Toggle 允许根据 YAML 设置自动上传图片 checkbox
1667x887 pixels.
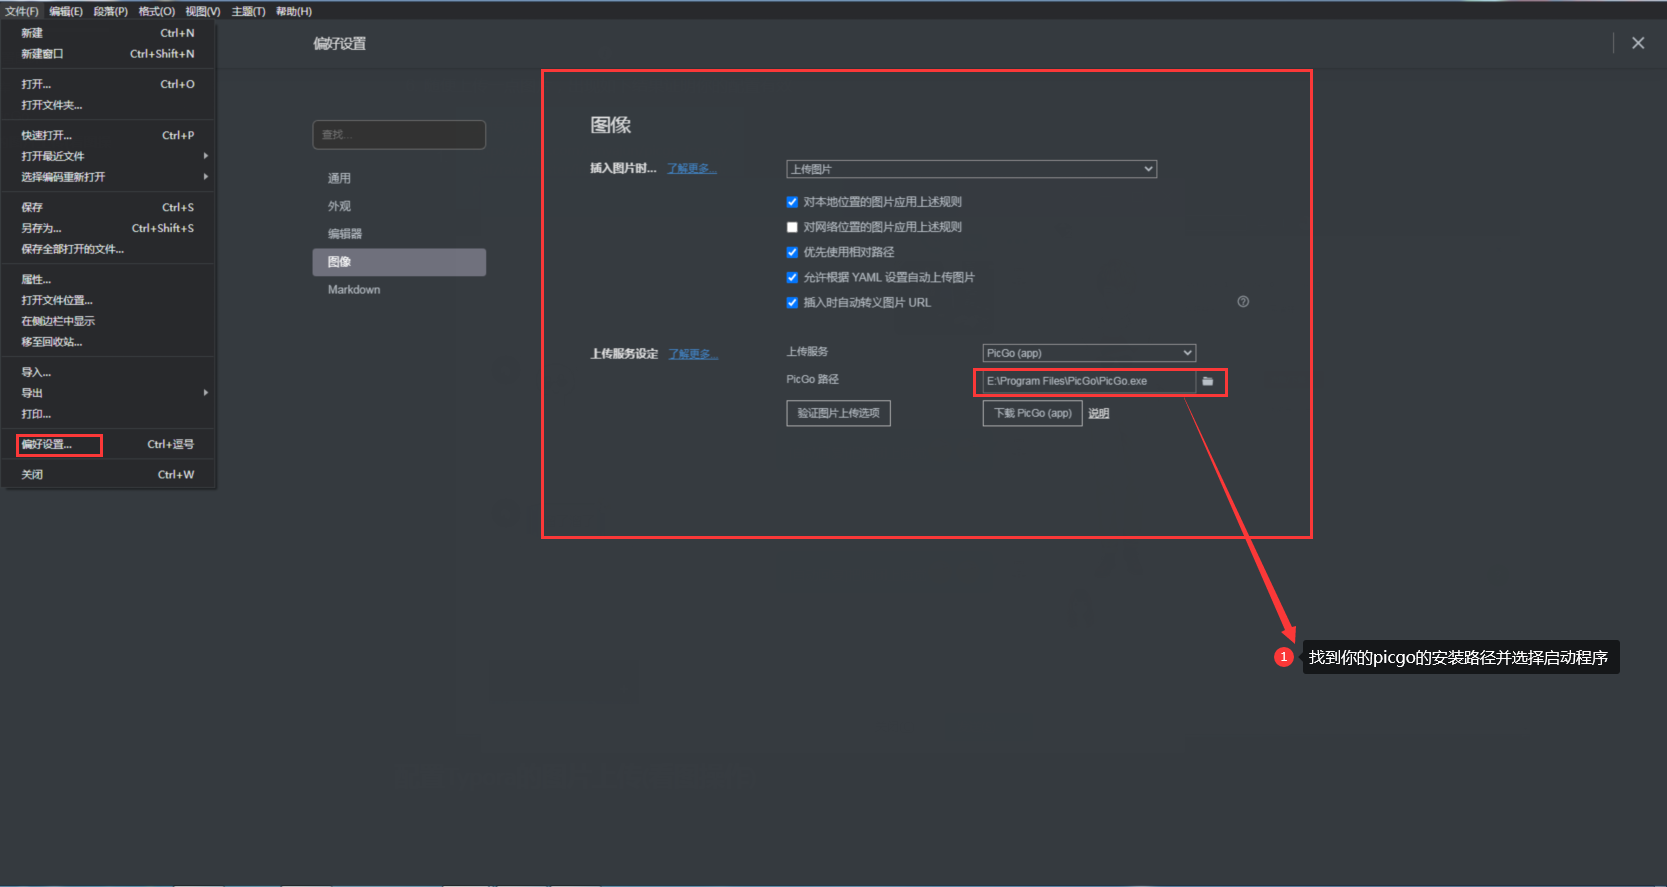[x=792, y=277]
